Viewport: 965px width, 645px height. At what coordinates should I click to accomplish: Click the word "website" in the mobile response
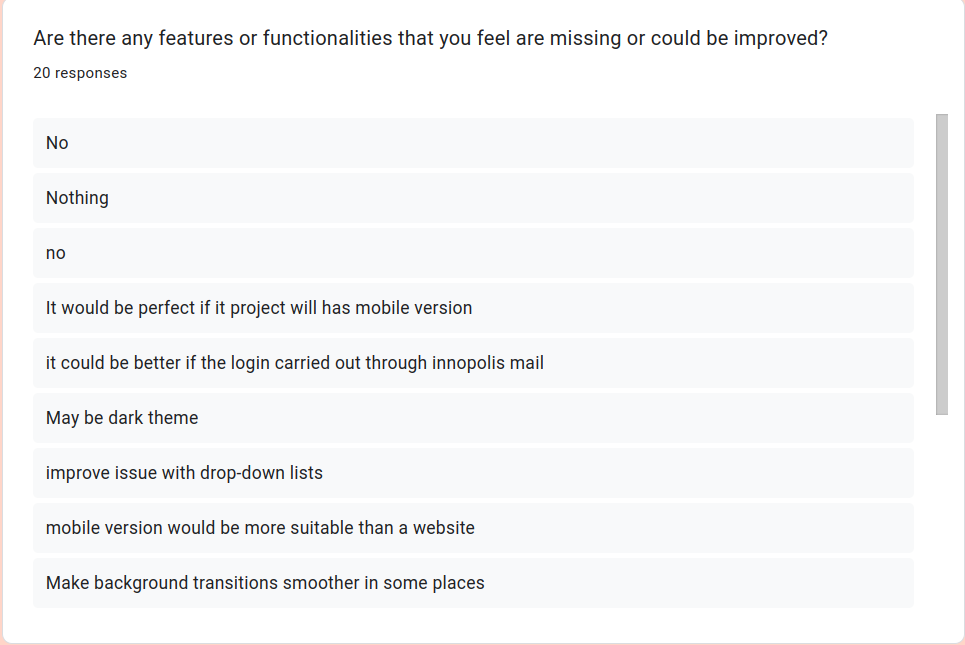pyautogui.click(x=443, y=528)
